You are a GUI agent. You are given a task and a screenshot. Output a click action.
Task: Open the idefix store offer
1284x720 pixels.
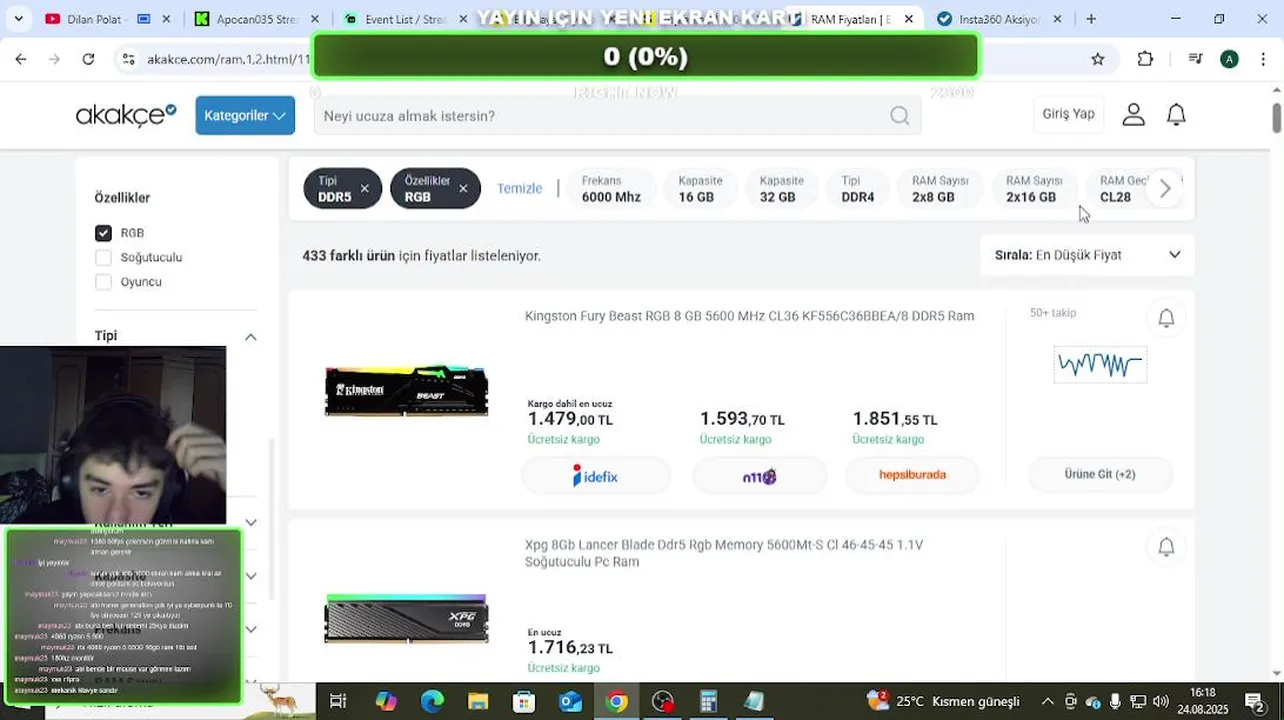[x=596, y=476]
